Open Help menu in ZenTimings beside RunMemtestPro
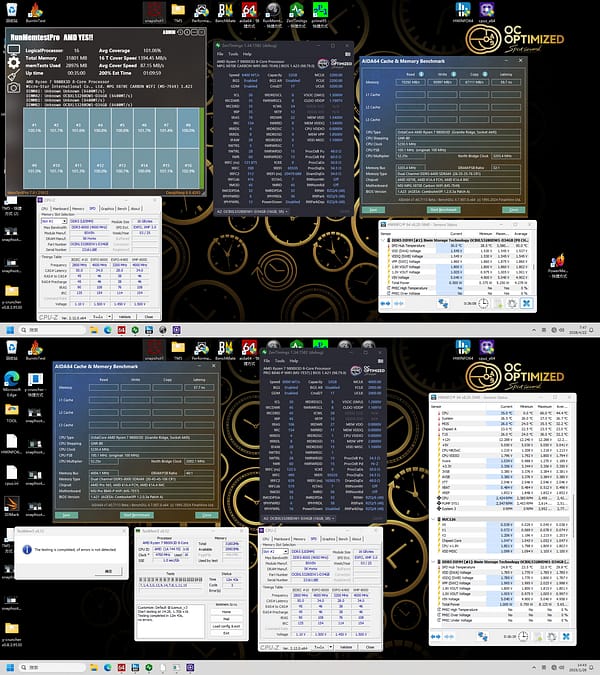The width and height of the screenshot is (600, 675). pos(245,54)
